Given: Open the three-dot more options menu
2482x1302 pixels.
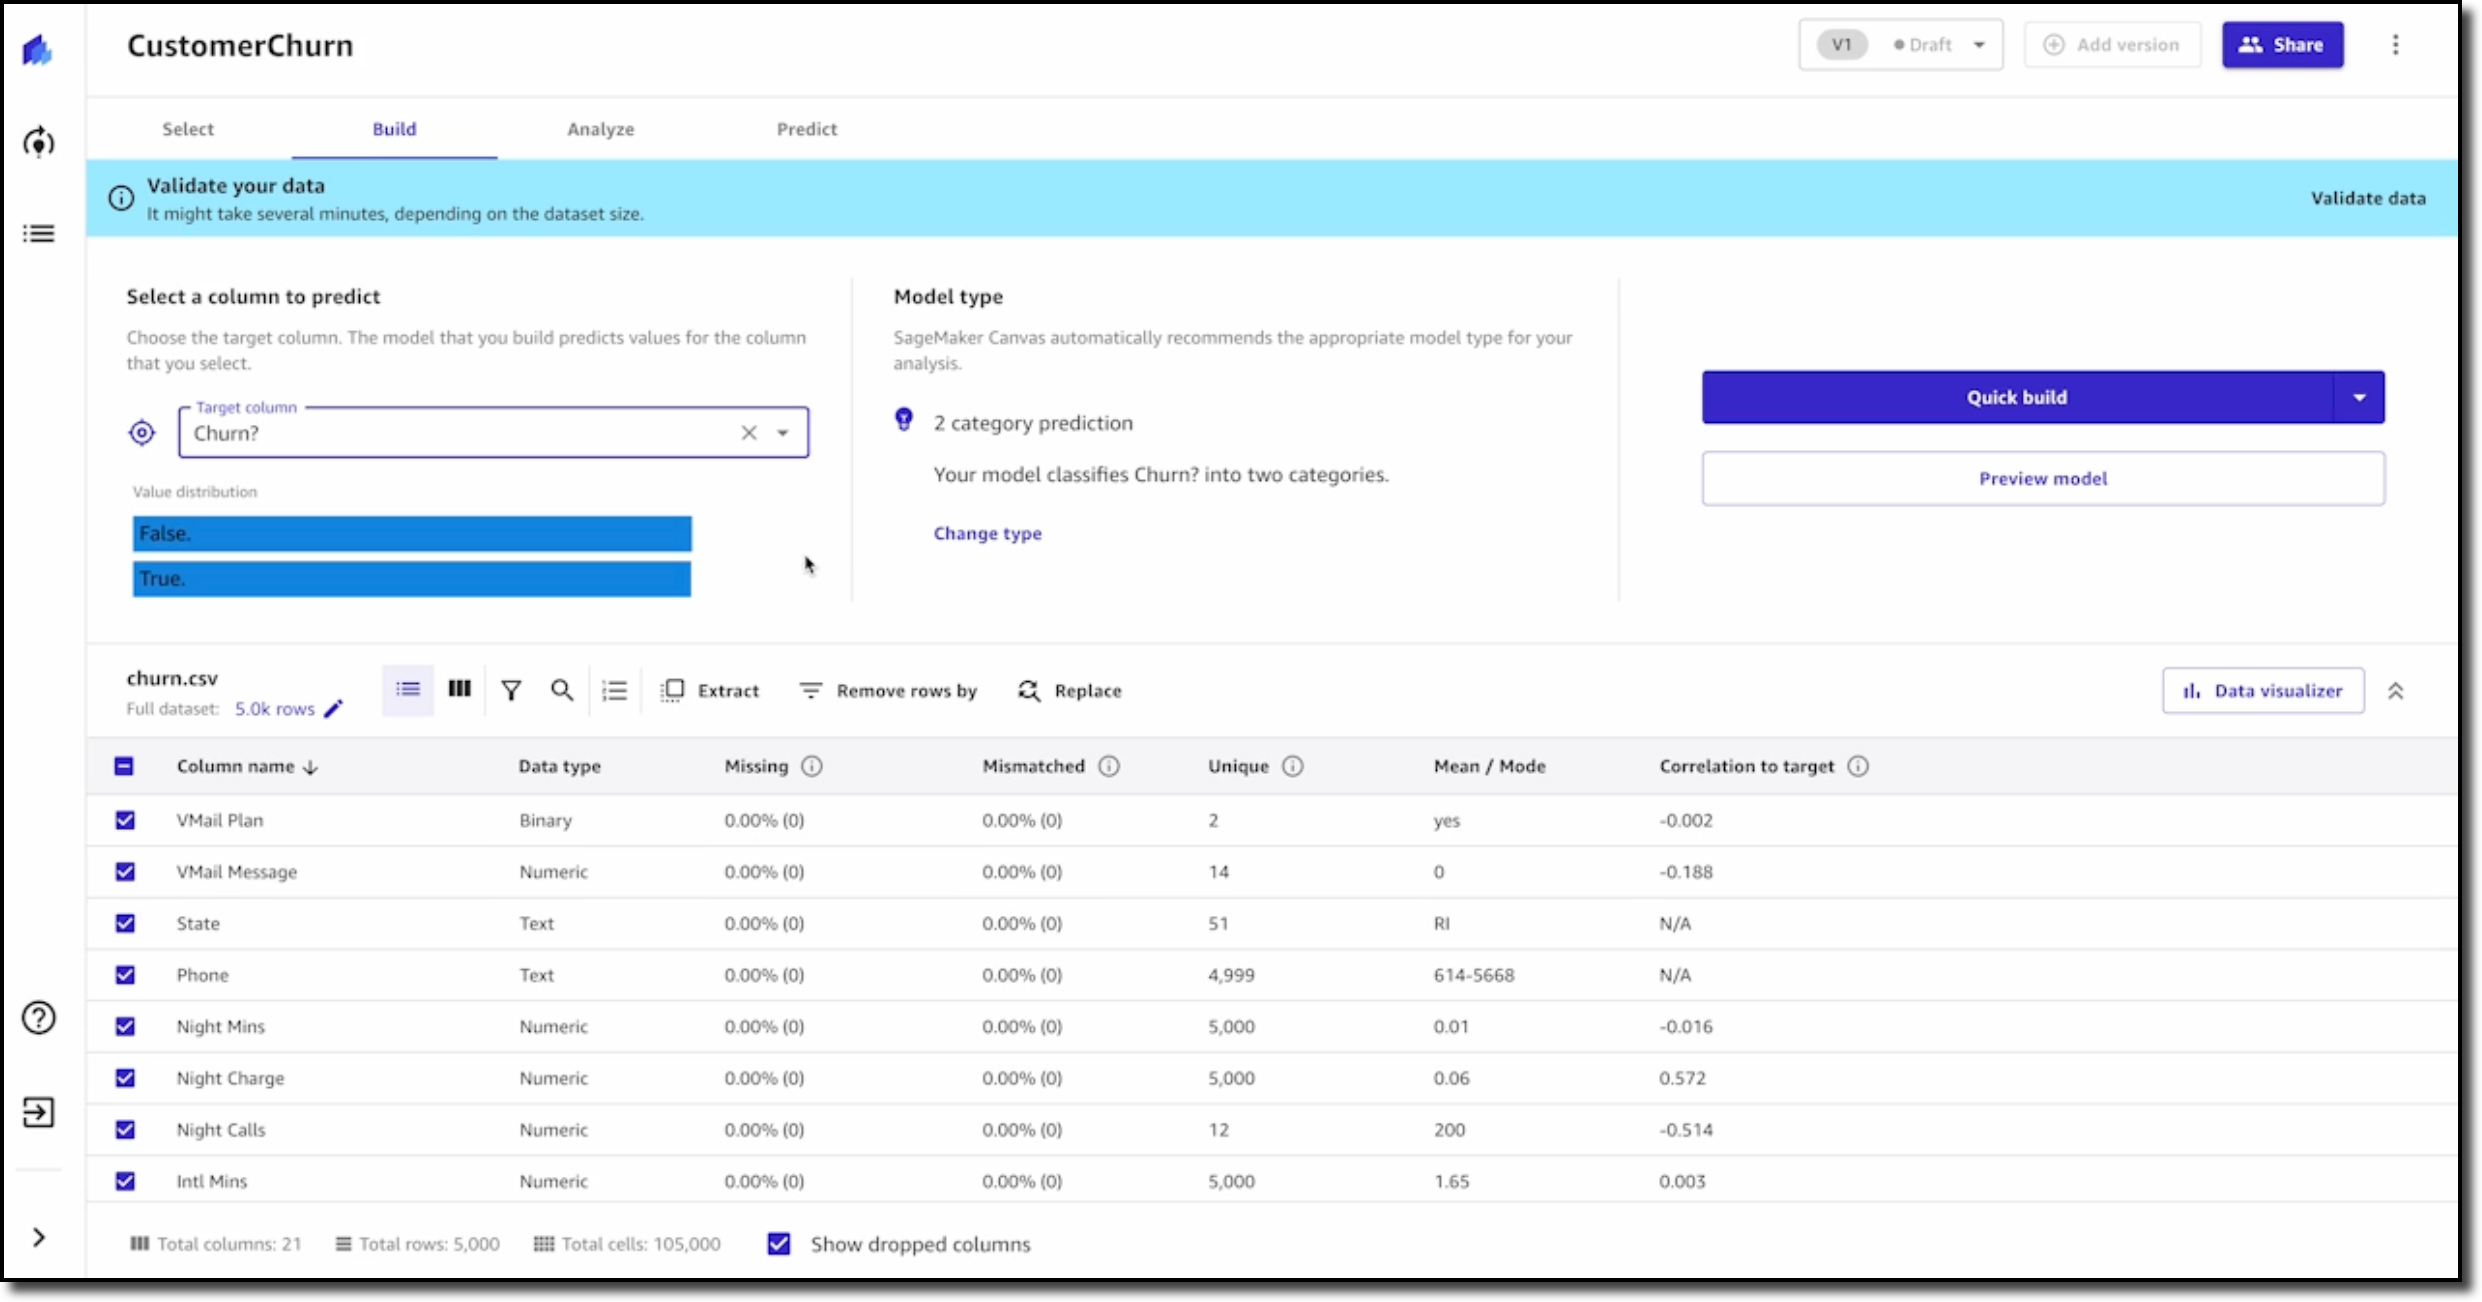Looking at the screenshot, I should (2395, 45).
